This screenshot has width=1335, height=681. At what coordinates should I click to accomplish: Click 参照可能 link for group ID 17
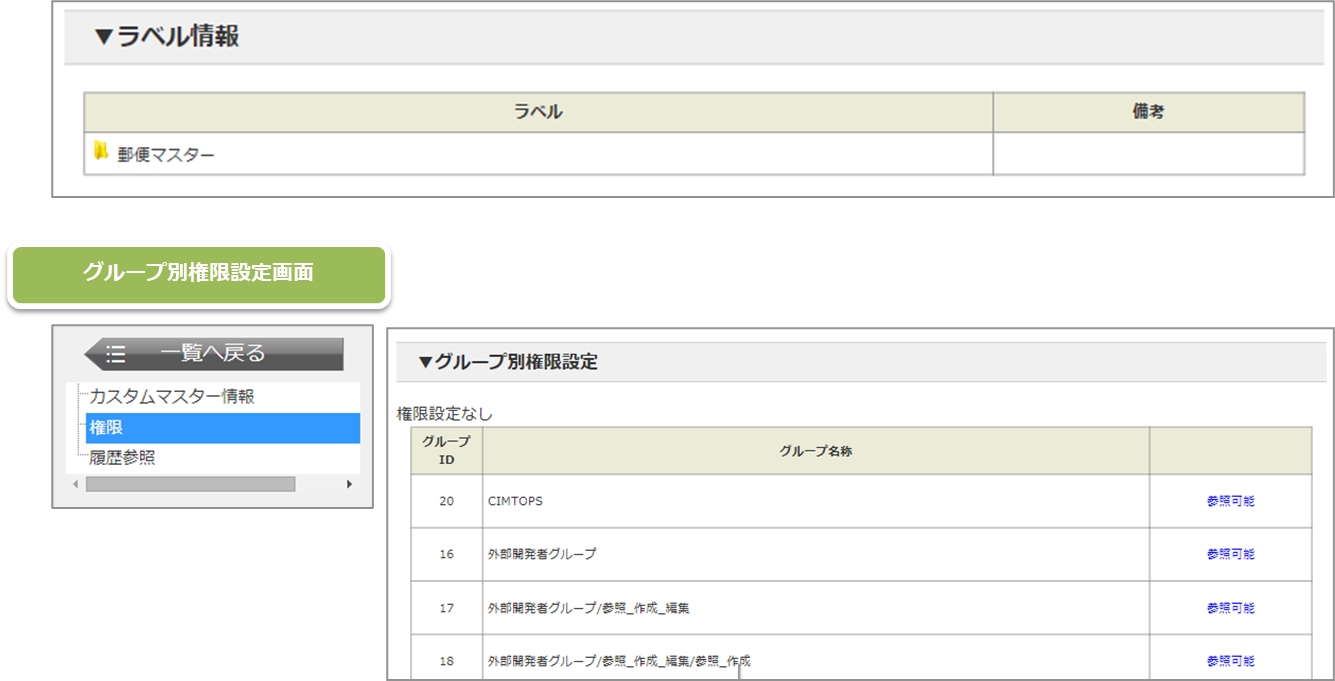tap(1230, 608)
